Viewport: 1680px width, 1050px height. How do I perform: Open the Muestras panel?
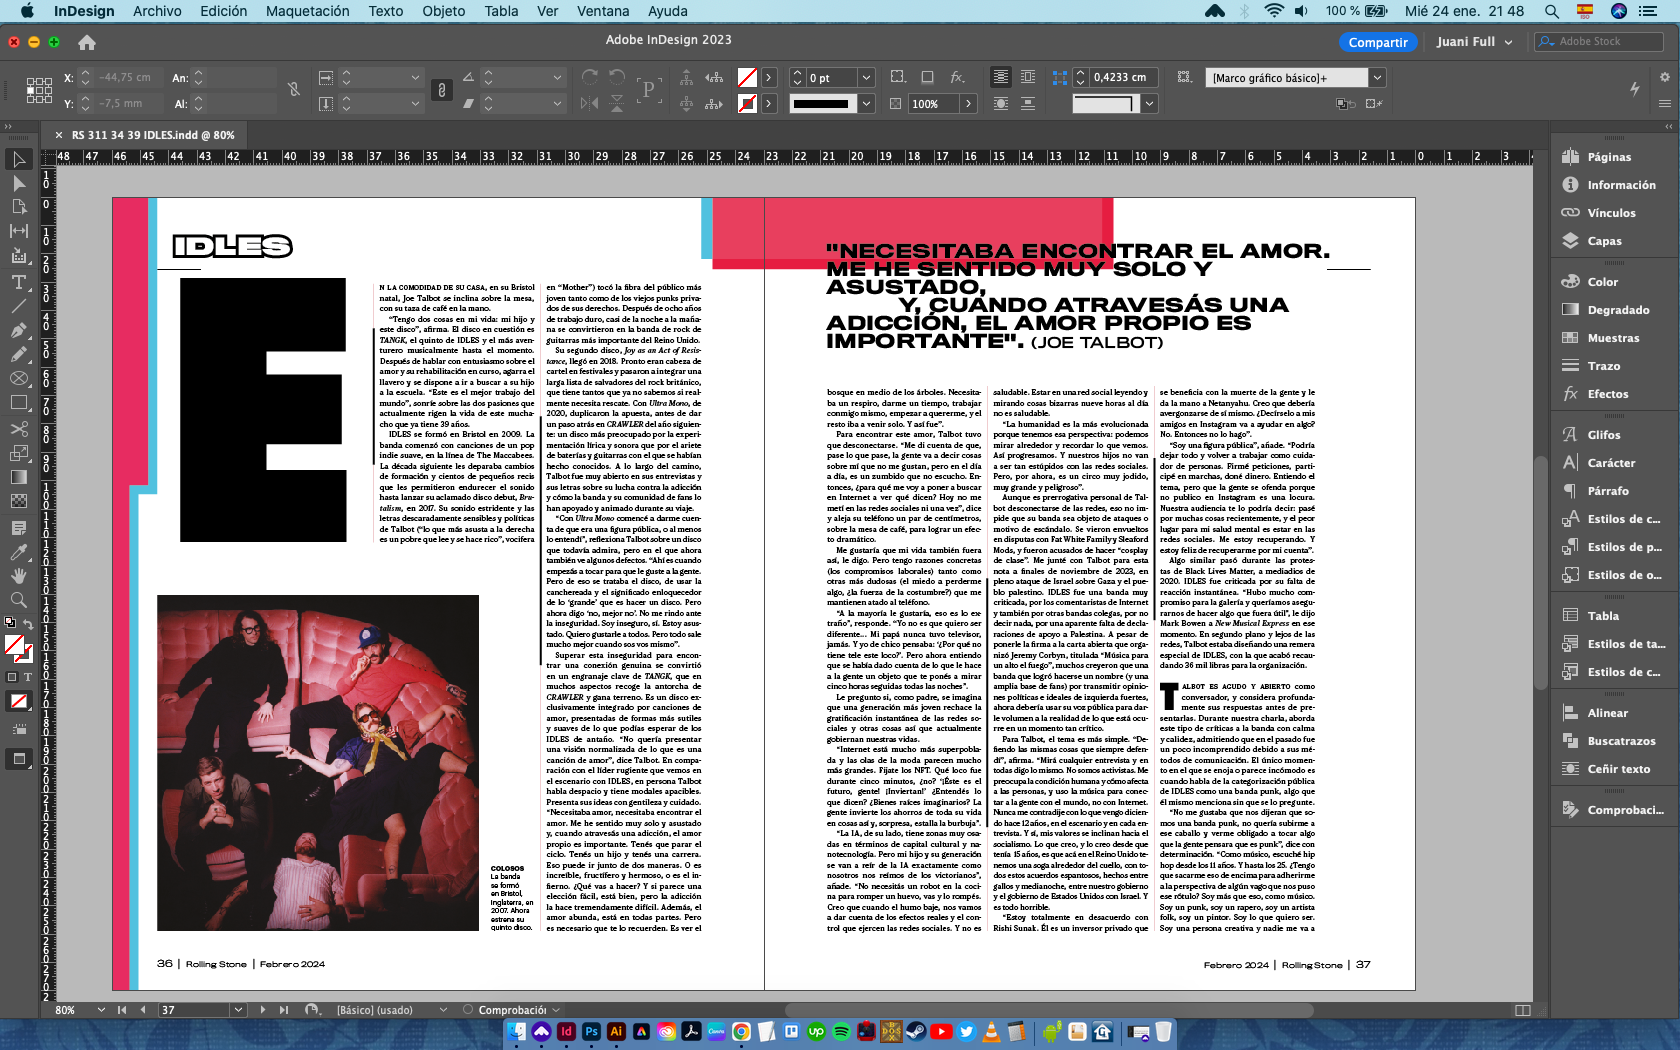1613,338
